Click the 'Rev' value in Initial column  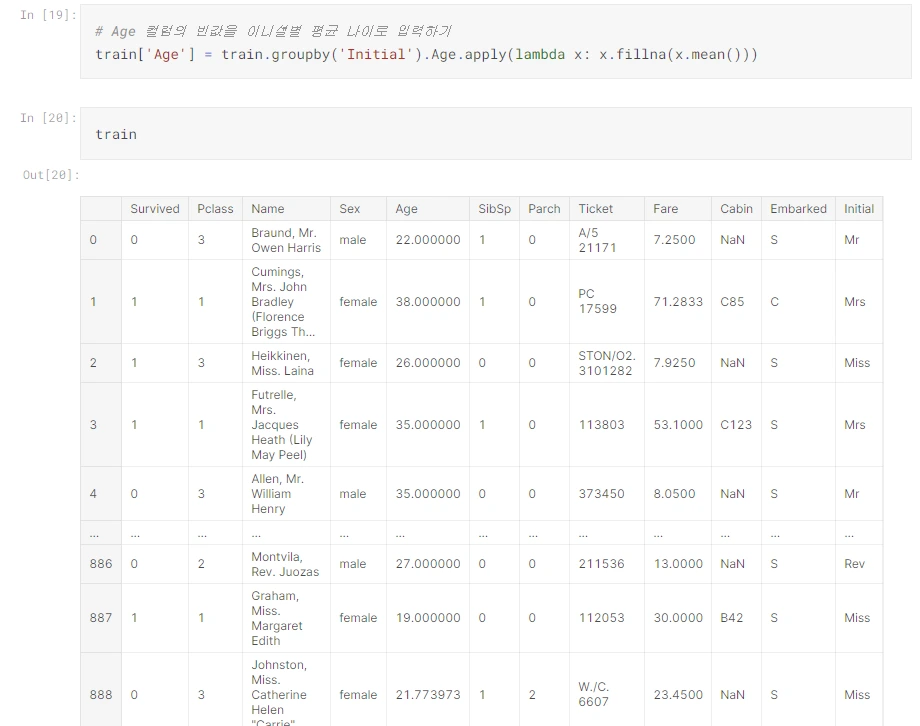pos(854,564)
